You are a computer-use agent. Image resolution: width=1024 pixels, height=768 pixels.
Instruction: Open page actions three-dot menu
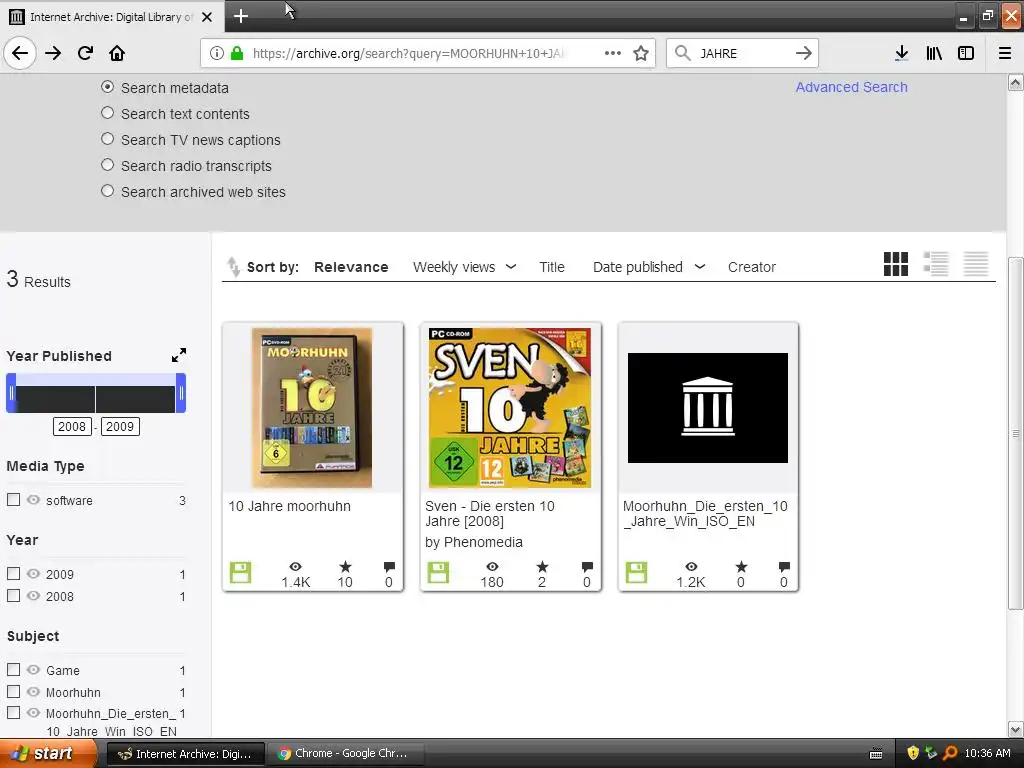tap(613, 53)
